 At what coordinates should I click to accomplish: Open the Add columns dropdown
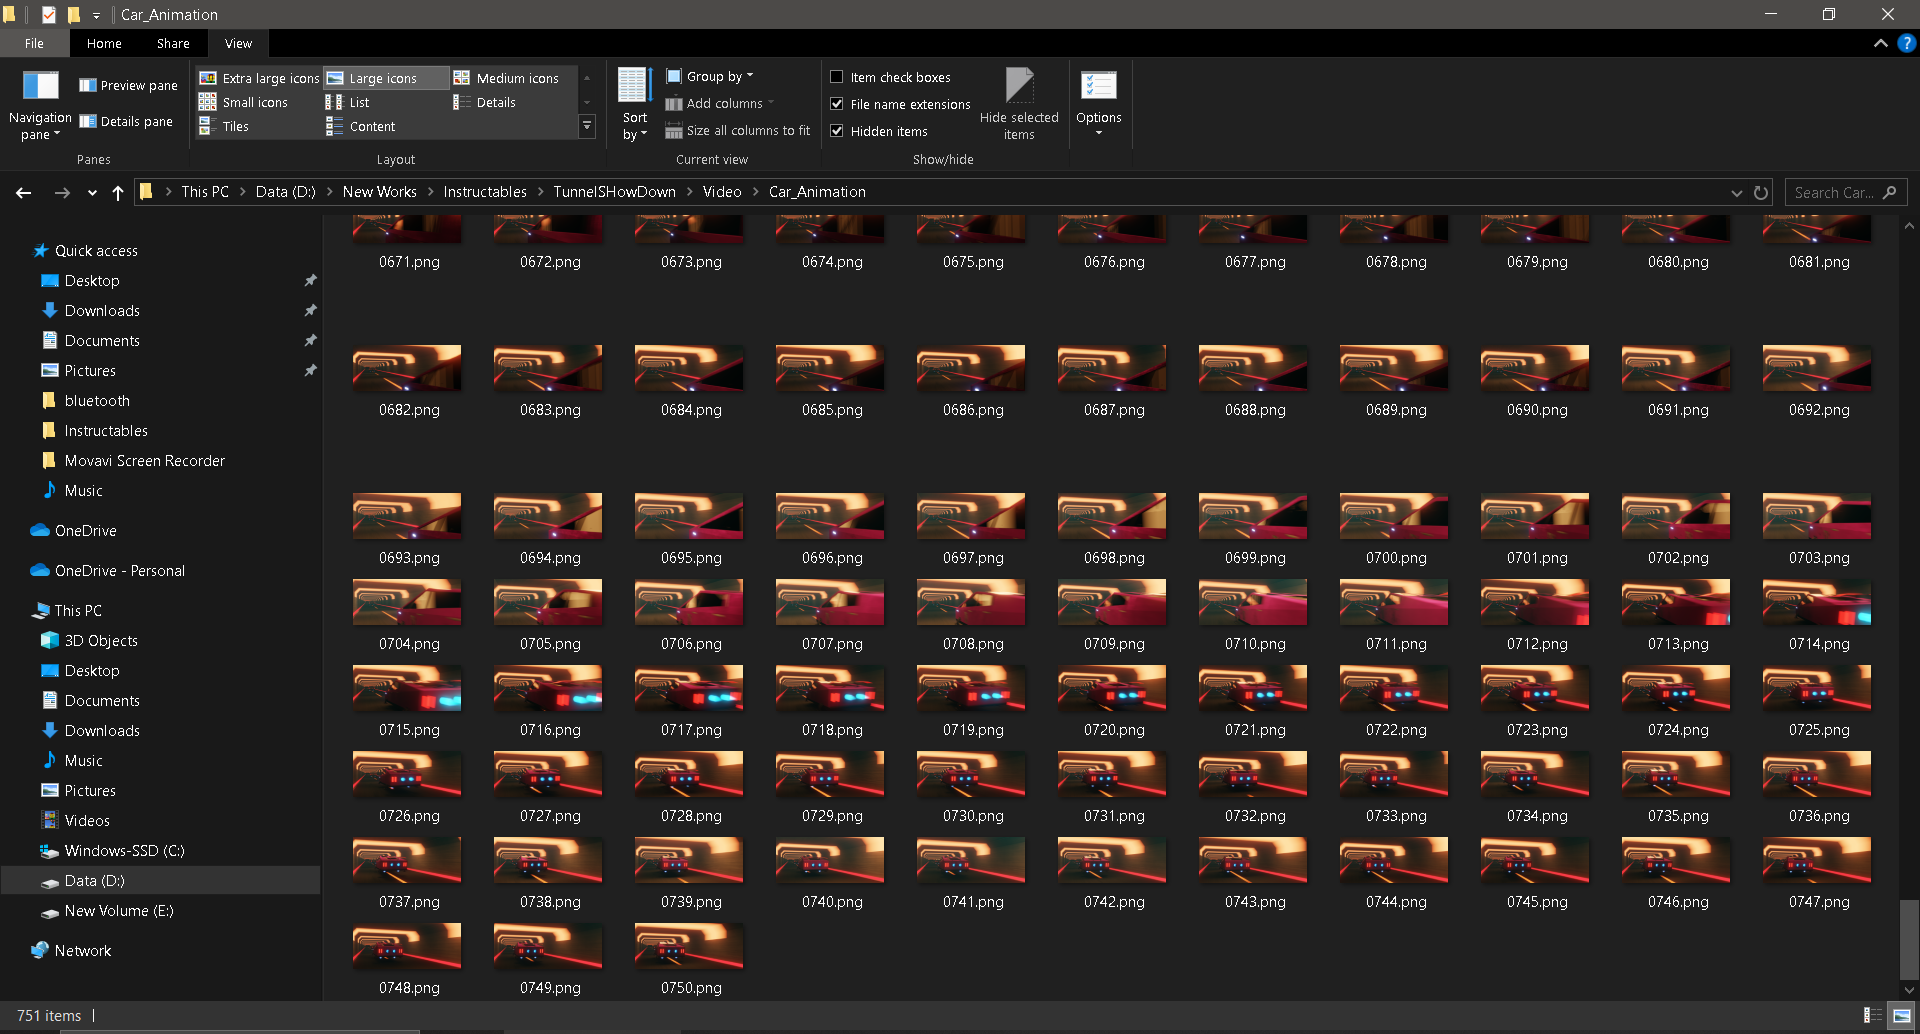[721, 103]
